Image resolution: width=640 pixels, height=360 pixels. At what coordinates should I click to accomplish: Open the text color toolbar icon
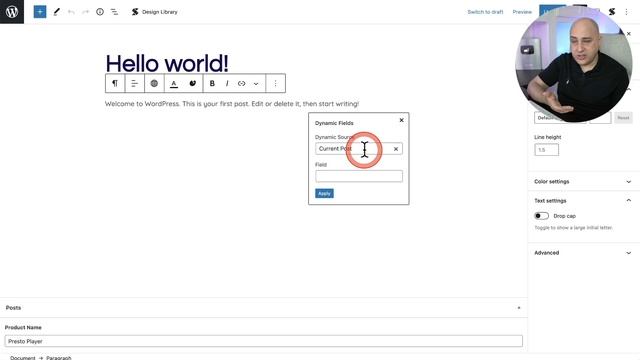(x=174, y=83)
